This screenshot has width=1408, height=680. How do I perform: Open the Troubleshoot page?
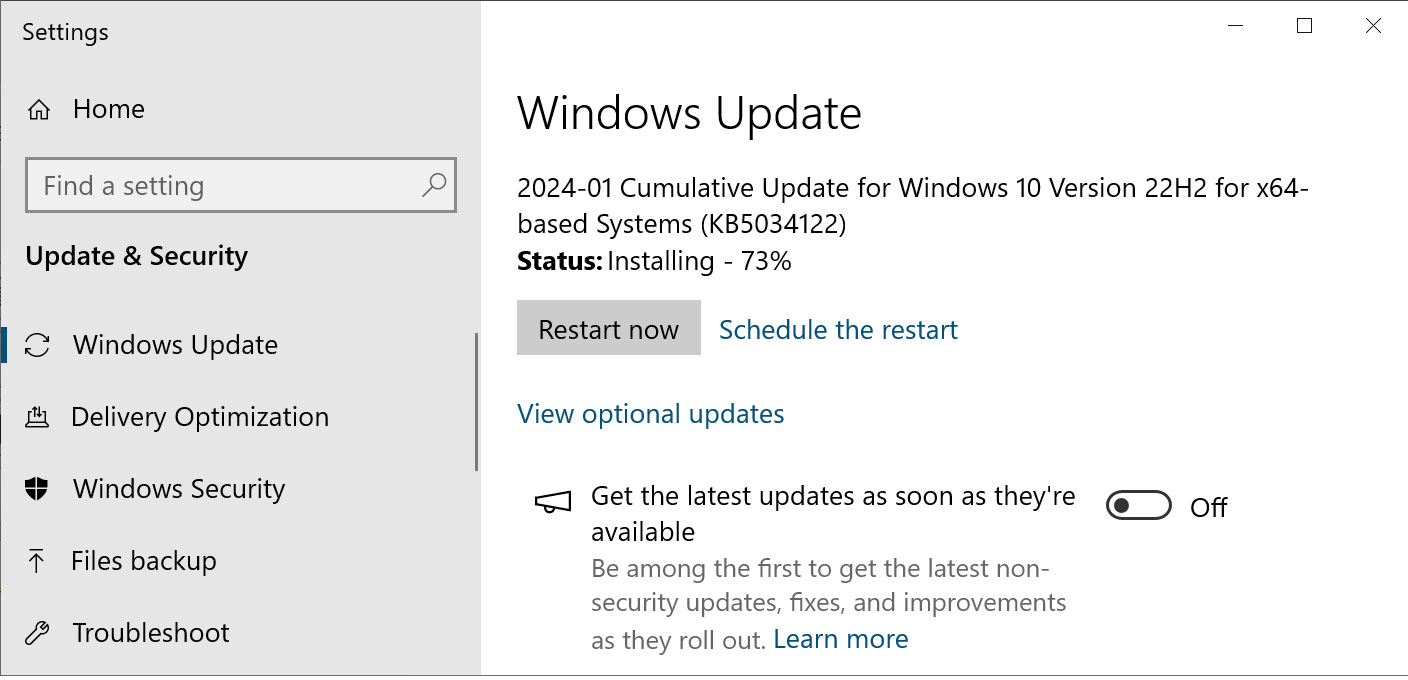(151, 633)
